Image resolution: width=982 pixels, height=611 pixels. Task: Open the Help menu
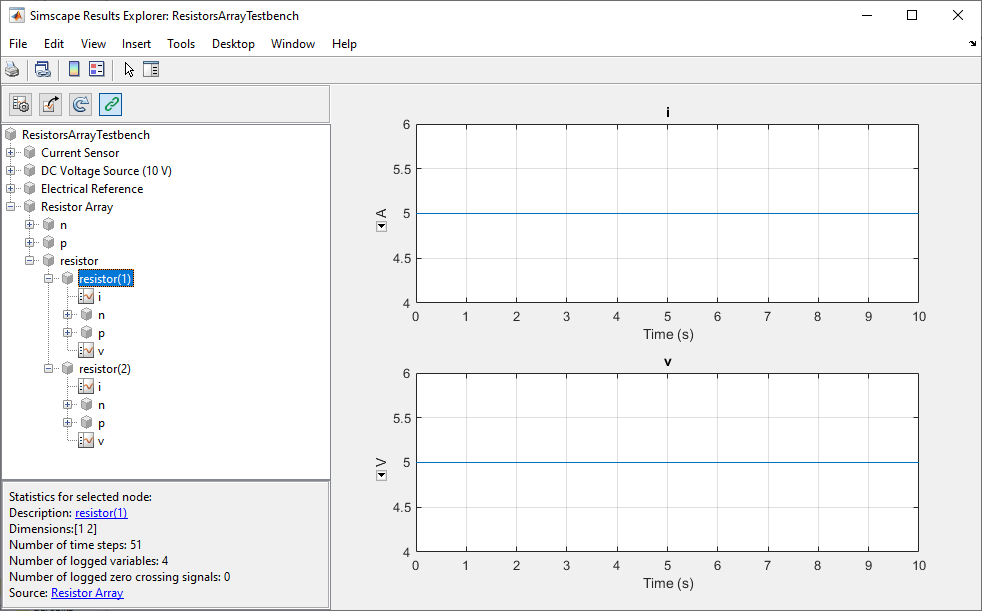point(344,44)
